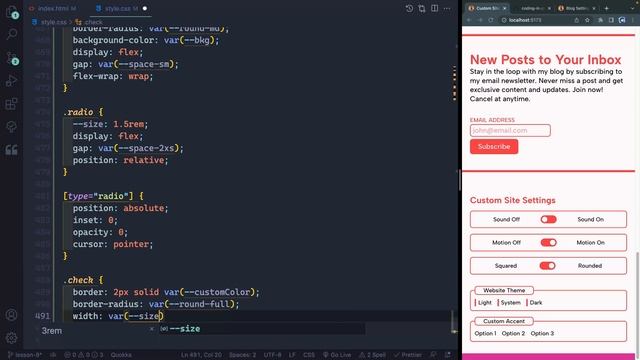Open the browser side panel icon

pos(611,20)
